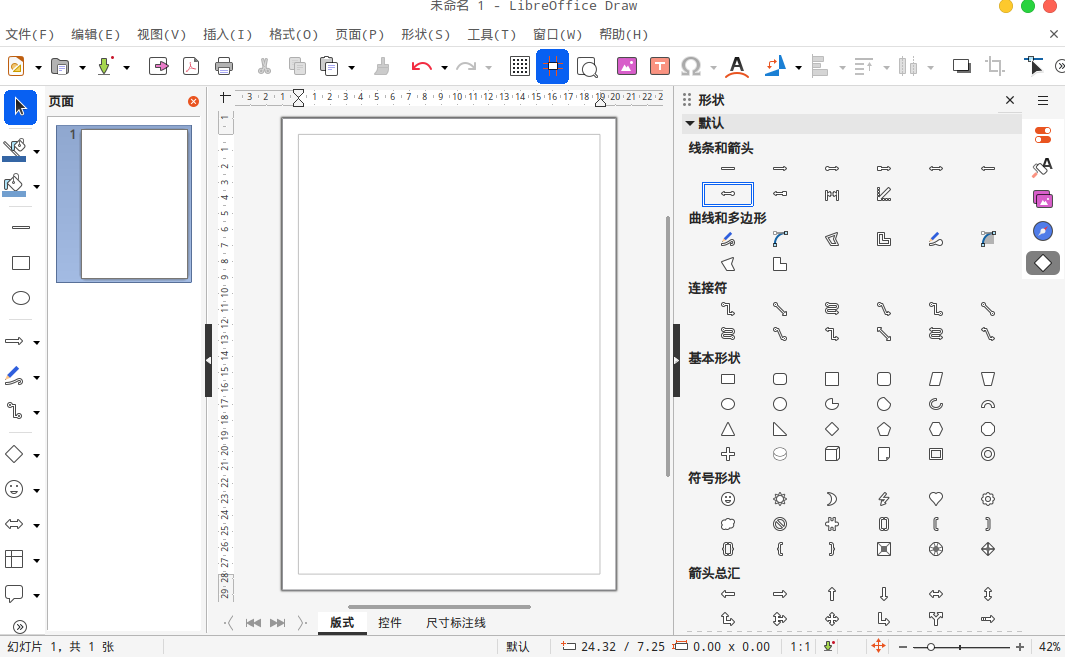Click the Print icon in the toolbar
The width and height of the screenshot is (1065, 657).
click(x=224, y=67)
